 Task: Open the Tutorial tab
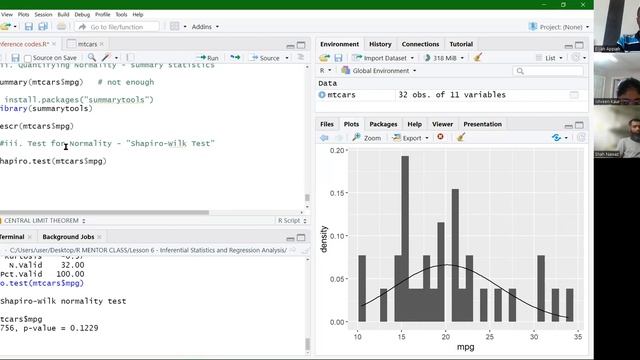coord(461,44)
